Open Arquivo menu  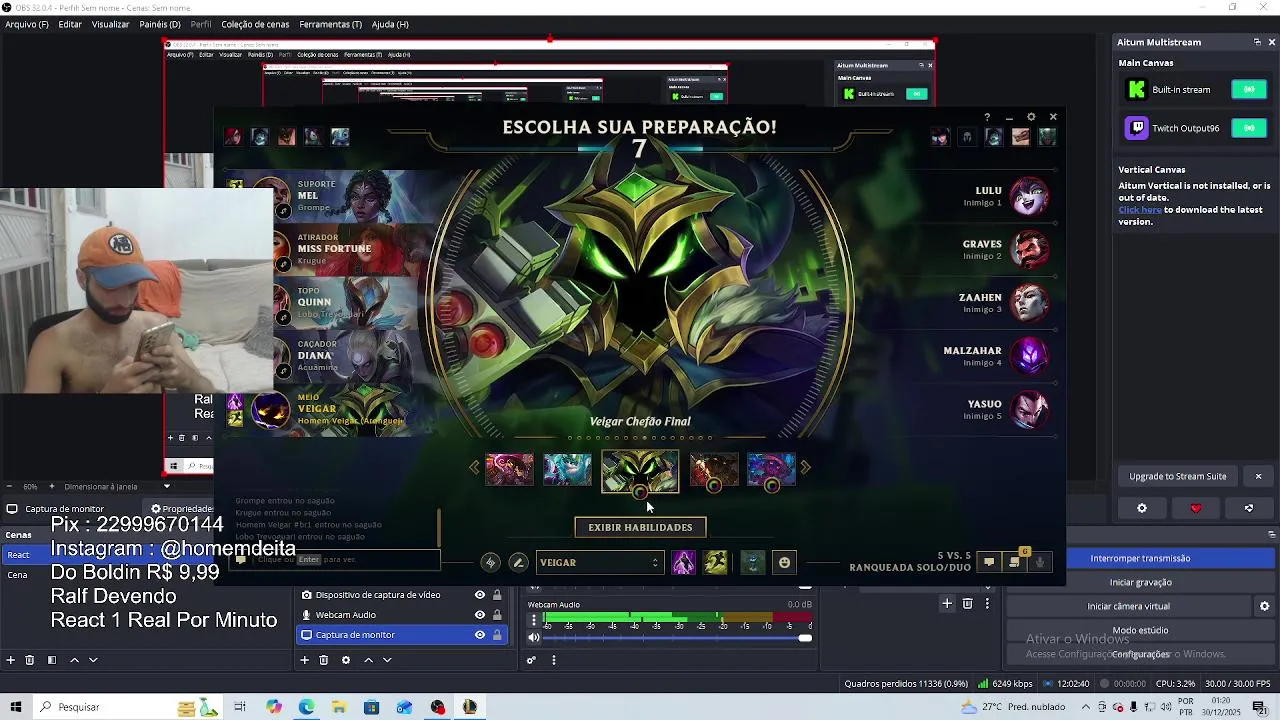[27, 24]
